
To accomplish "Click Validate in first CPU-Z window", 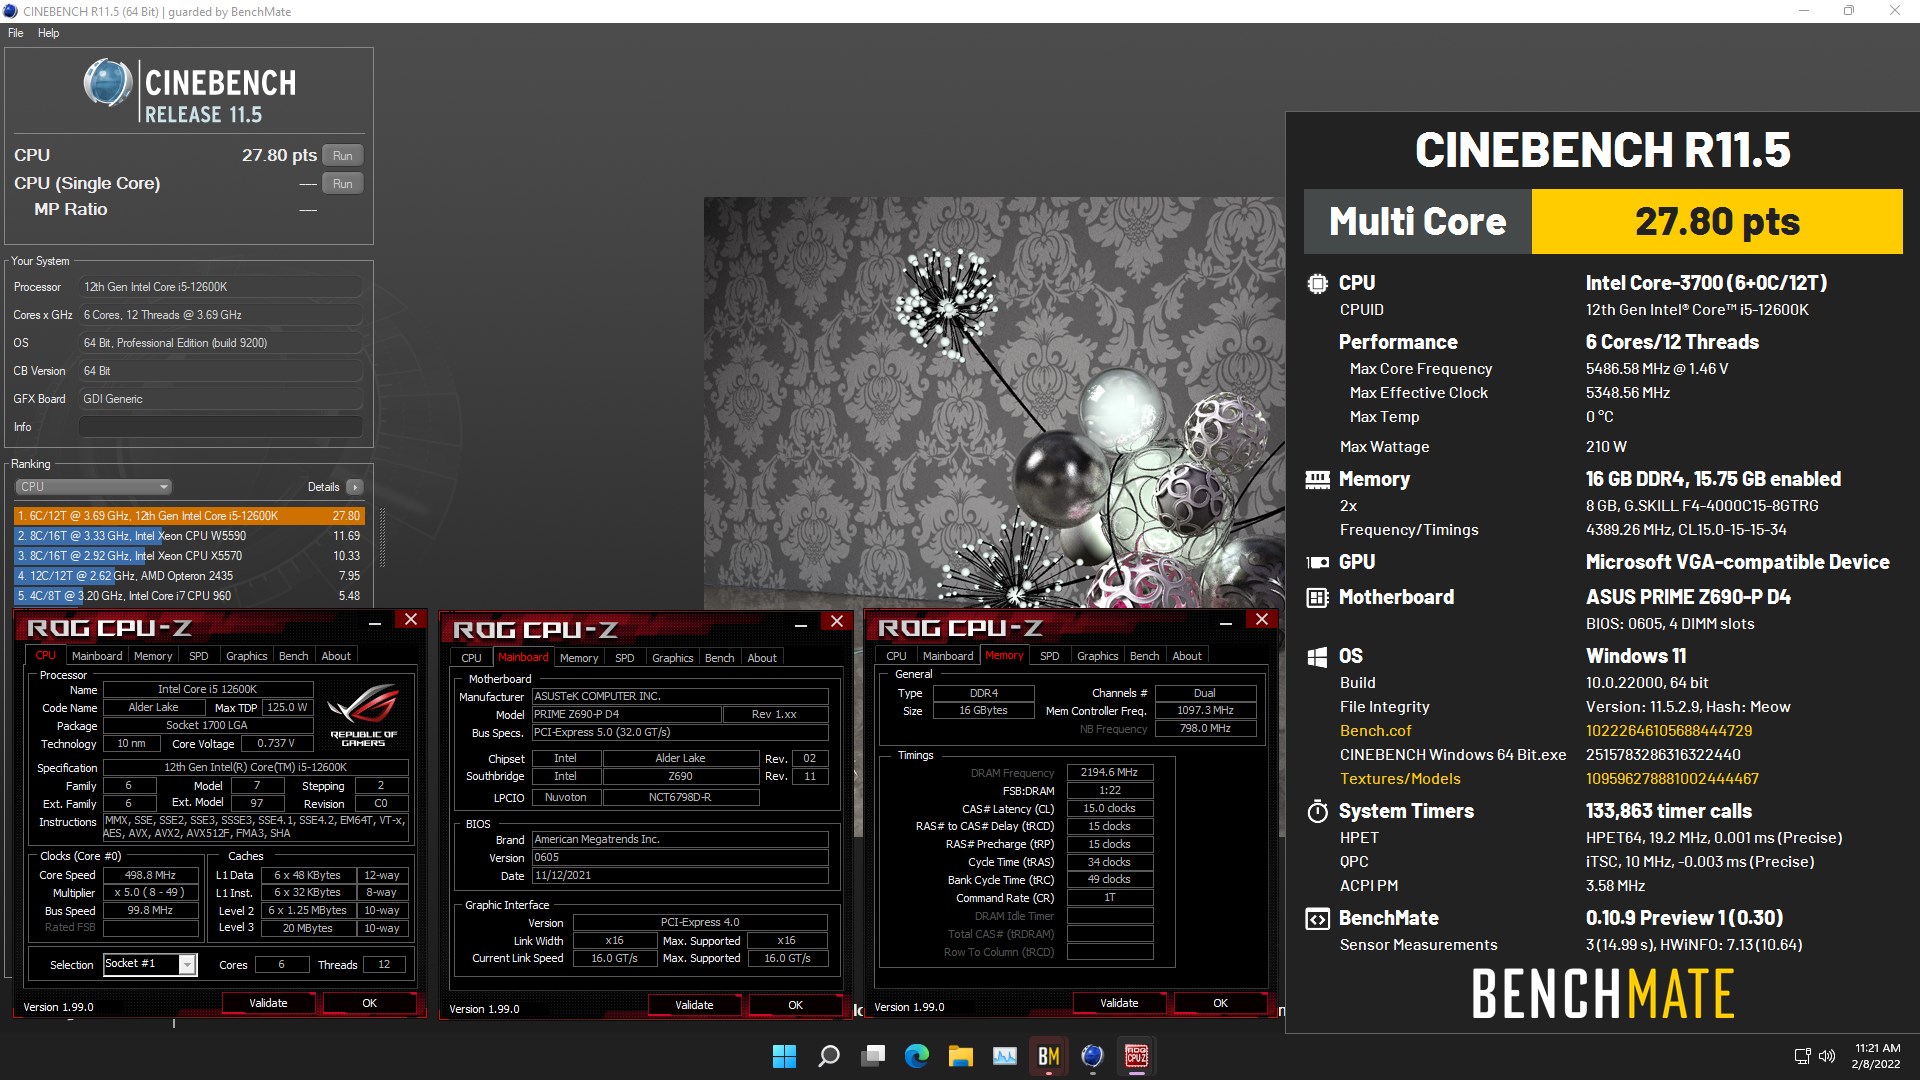I will pyautogui.click(x=268, y=1003).
